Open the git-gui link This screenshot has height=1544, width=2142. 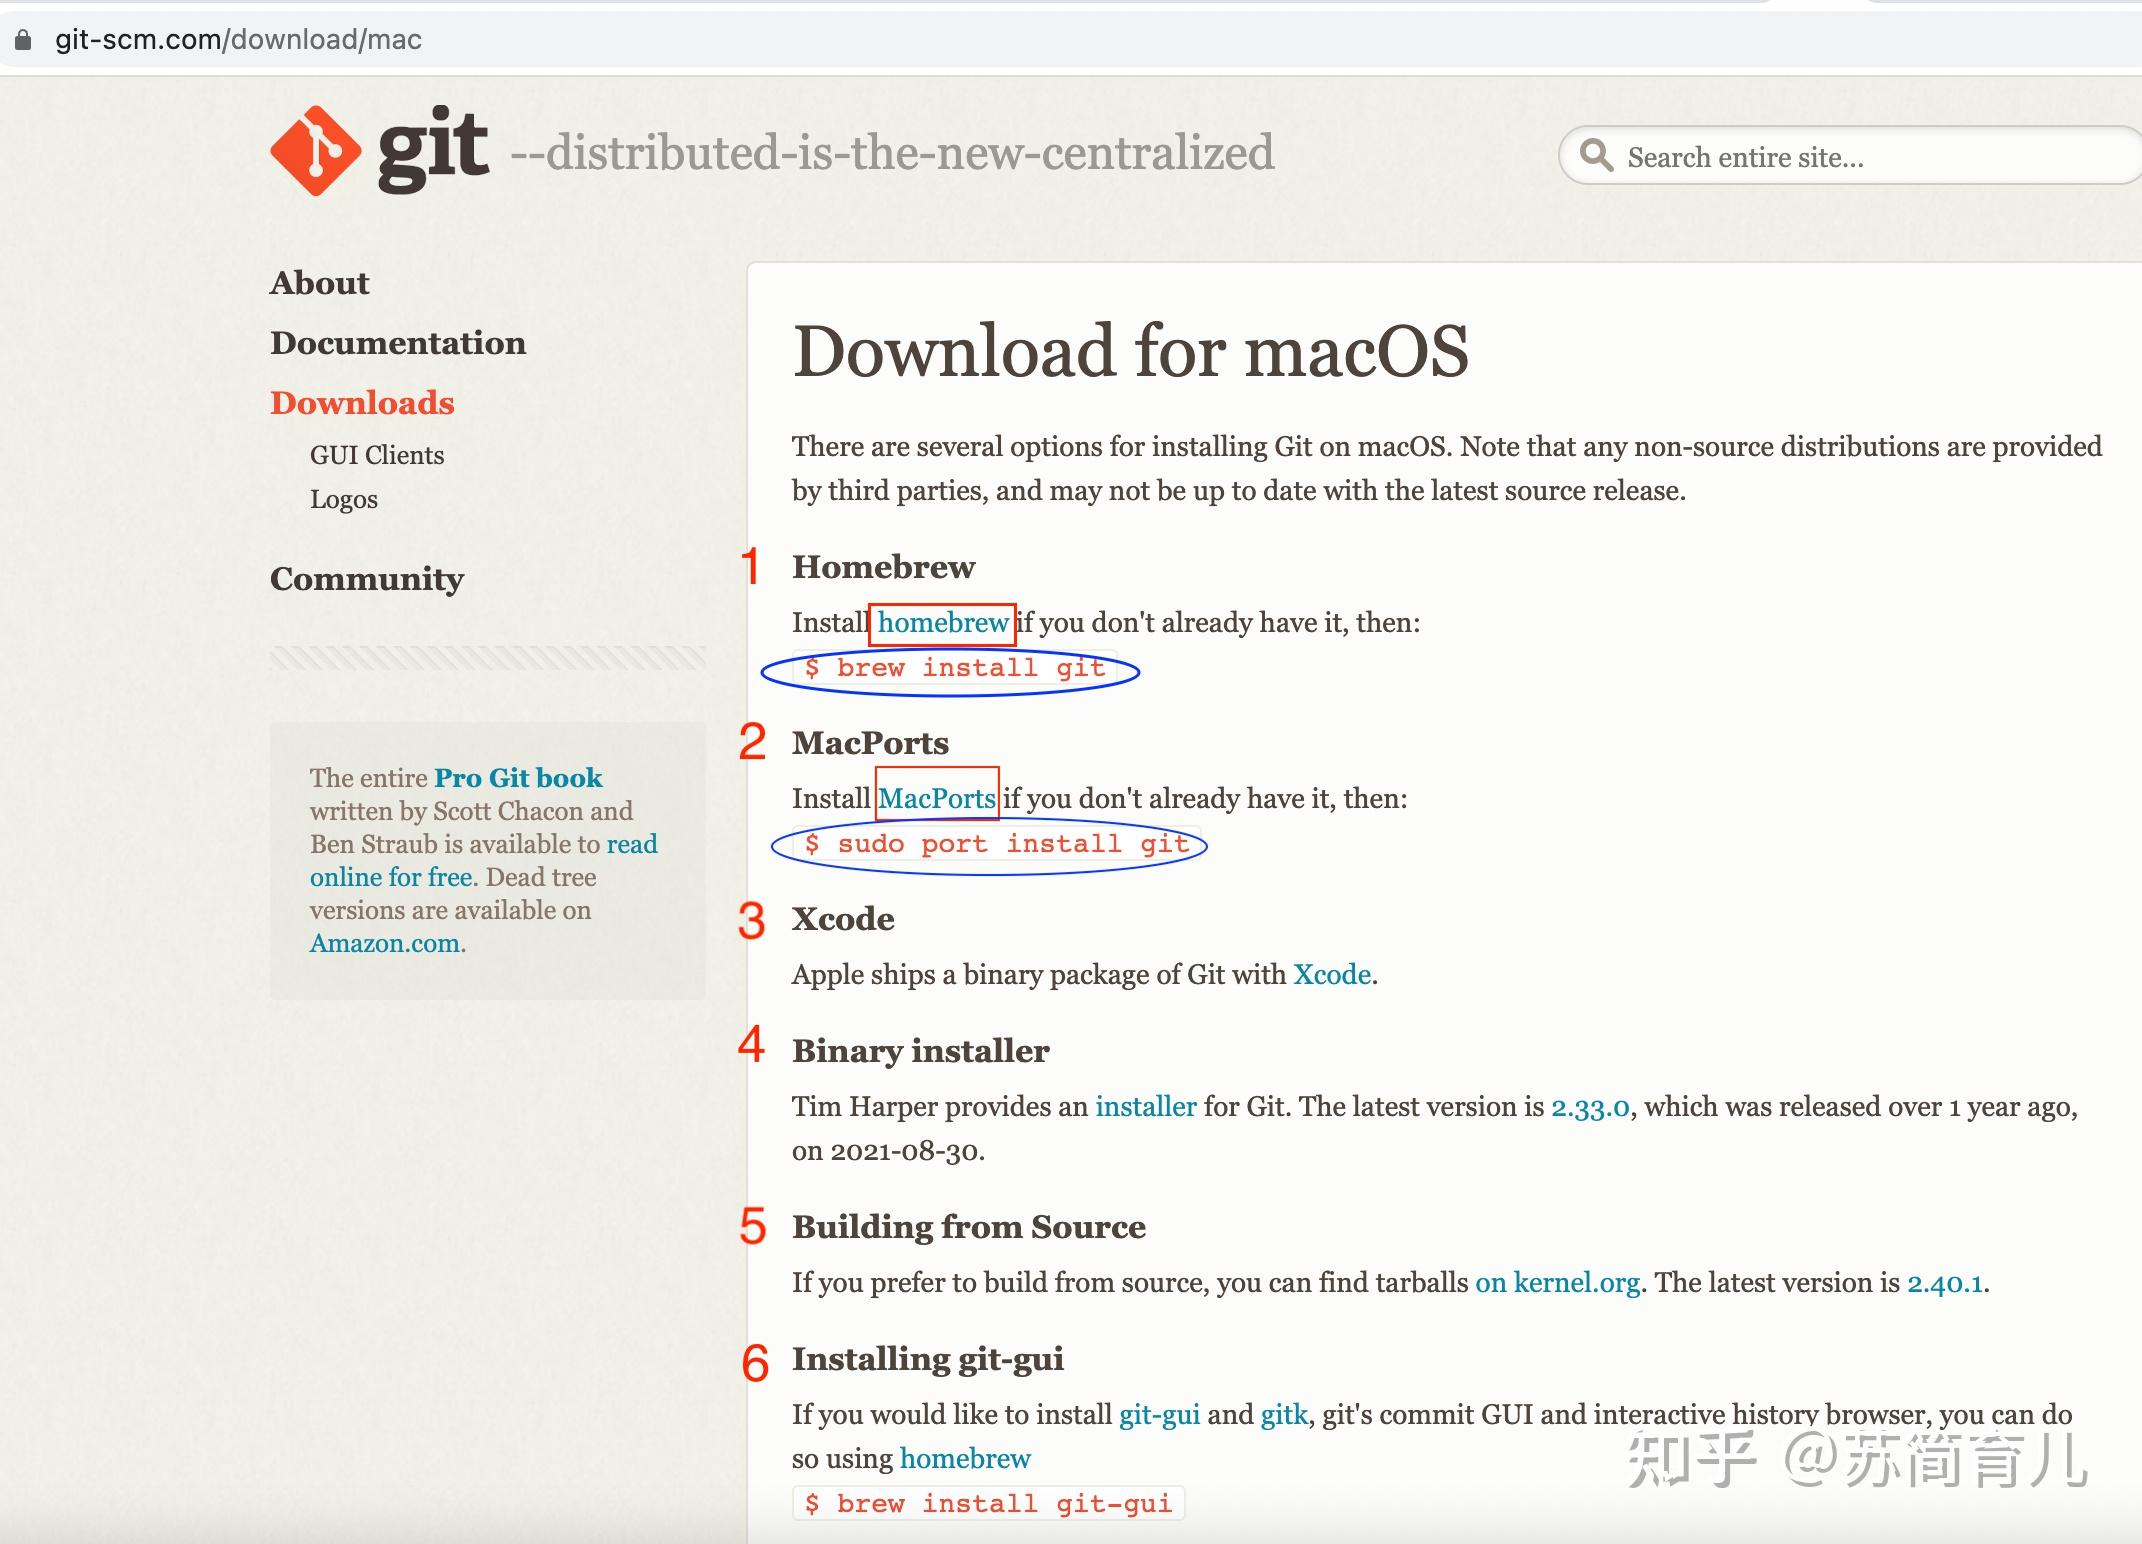pyautogui.click(x=1158, y=1414)
